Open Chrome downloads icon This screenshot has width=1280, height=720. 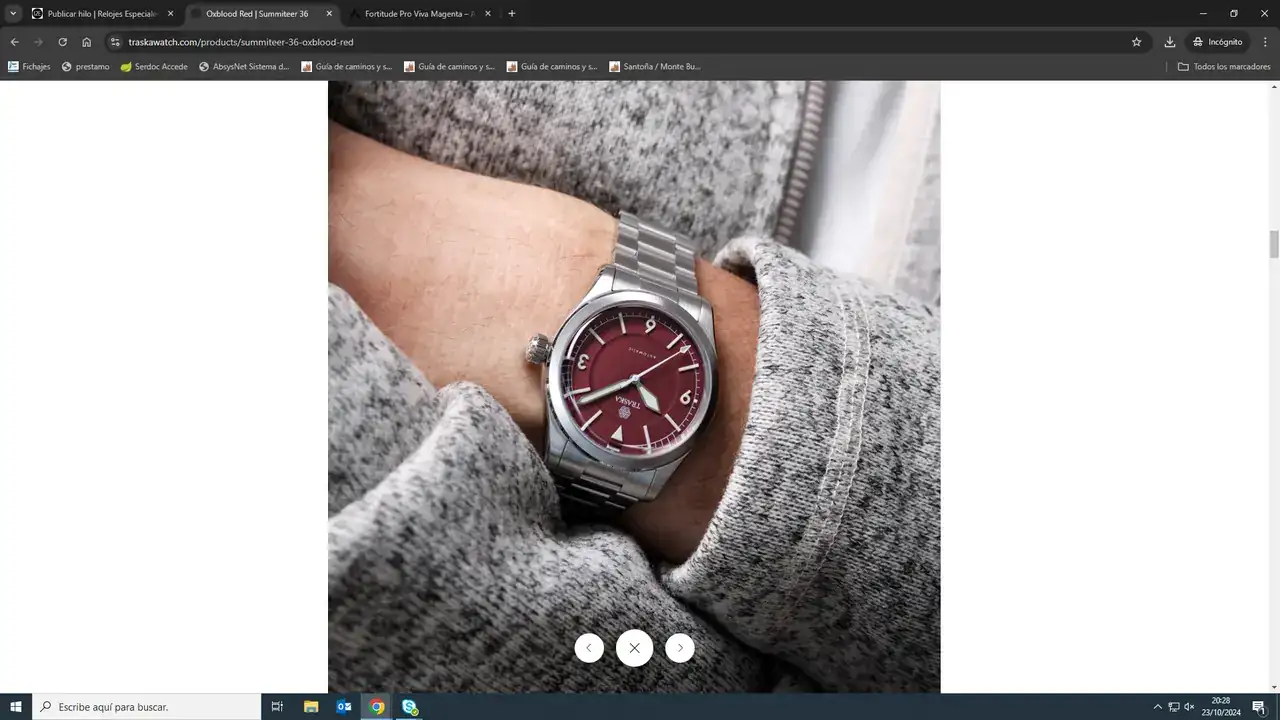point(1169,42)
